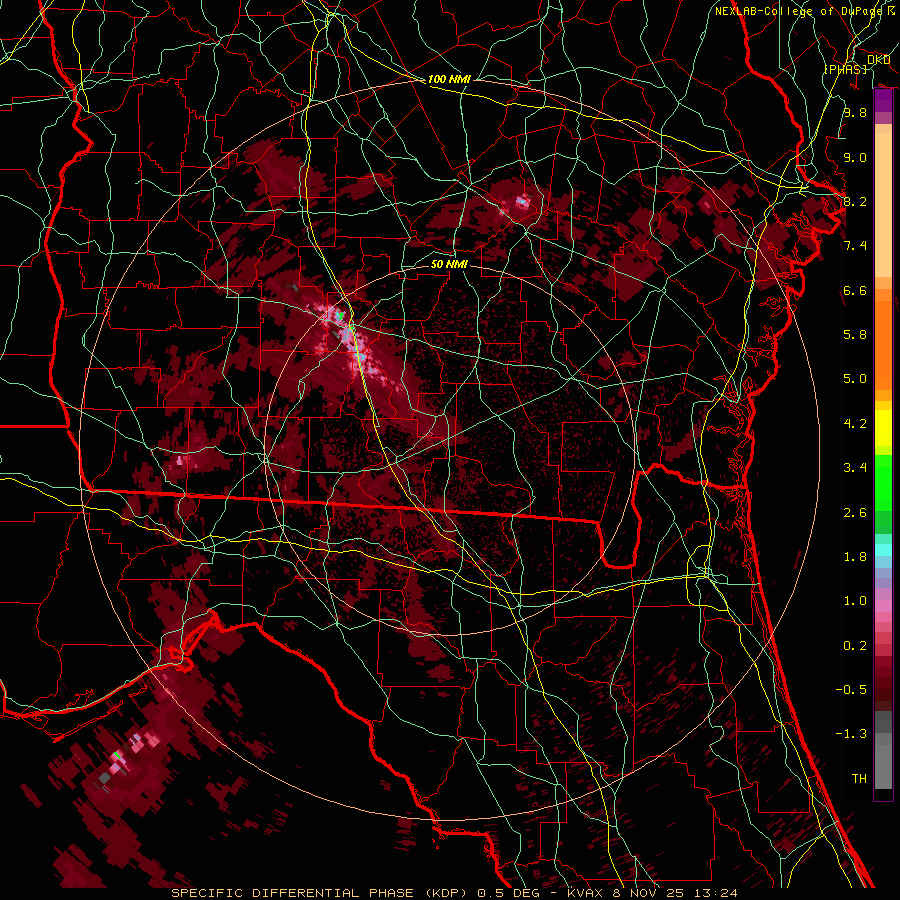Click the 5.8 value on the scale
This screenshot has width=900, height=900.
click(855, 335)
